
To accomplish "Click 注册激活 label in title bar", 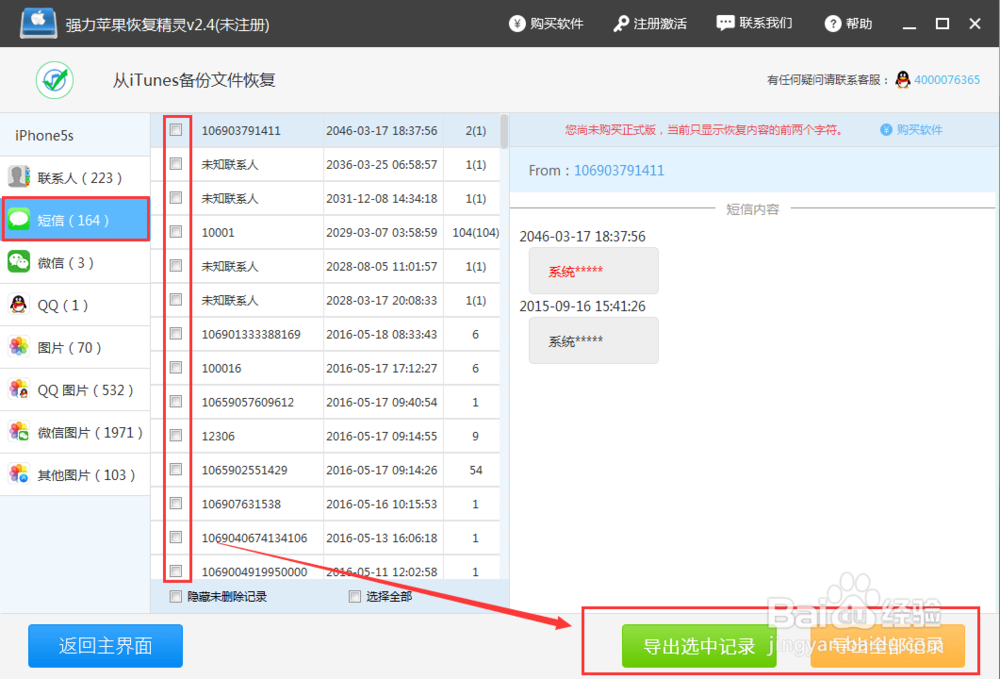I will pos(660,24).
